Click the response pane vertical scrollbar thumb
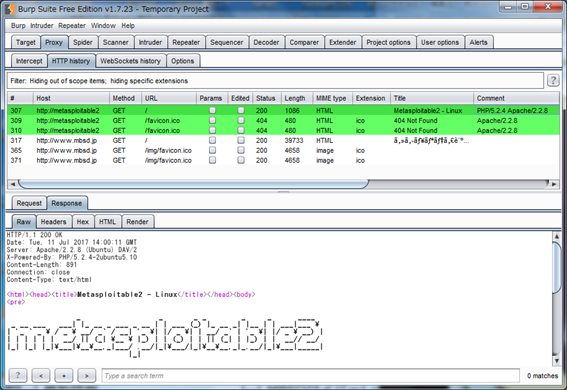Image resolution: width=567 pixels, height=390 pixels. point(557,267)
